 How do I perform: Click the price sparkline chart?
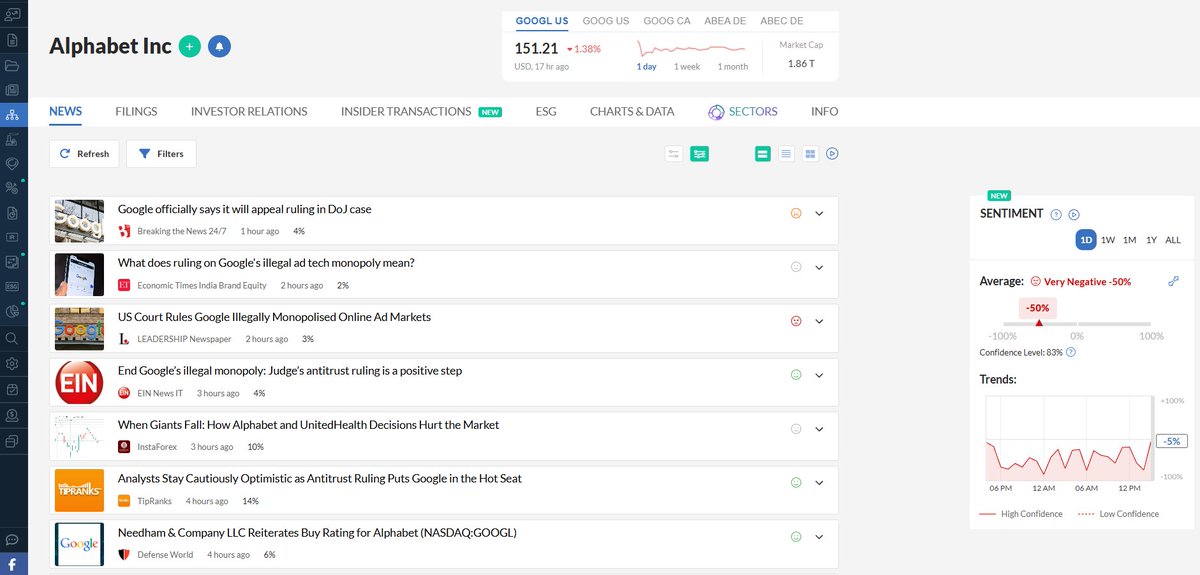692,47
